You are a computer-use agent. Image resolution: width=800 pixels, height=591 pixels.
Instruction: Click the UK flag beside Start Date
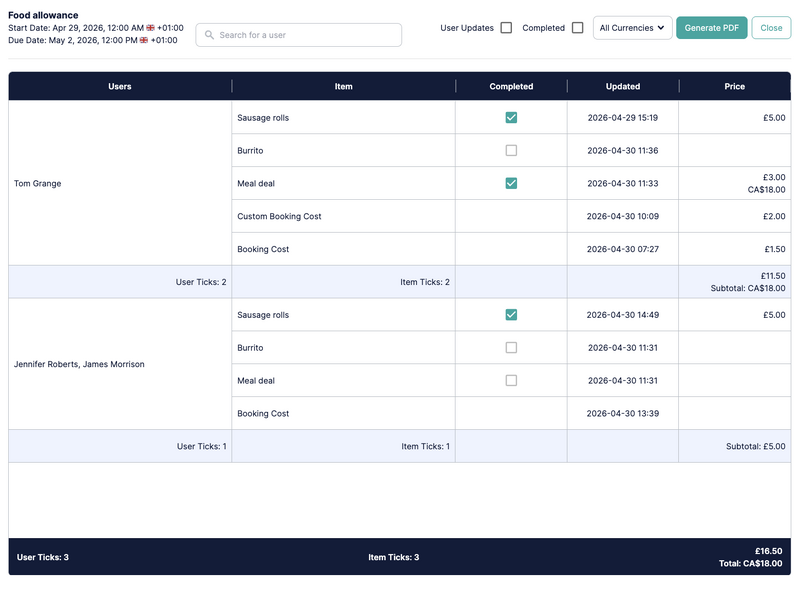click(151, 28)
